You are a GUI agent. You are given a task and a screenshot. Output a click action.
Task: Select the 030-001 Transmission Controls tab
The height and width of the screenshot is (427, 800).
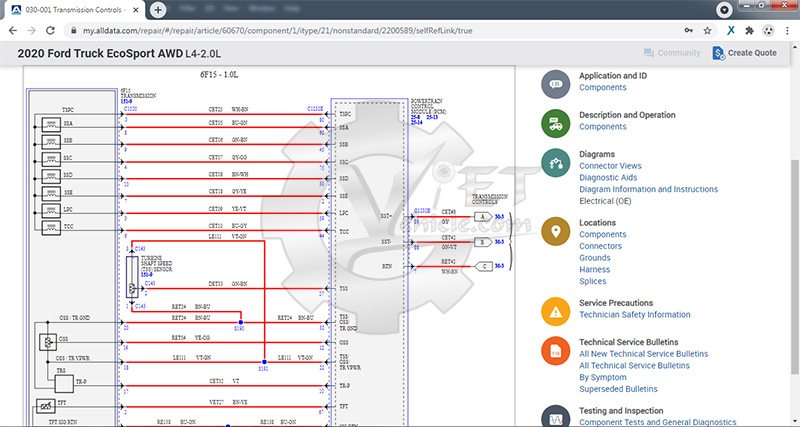(x=74, y=10)
